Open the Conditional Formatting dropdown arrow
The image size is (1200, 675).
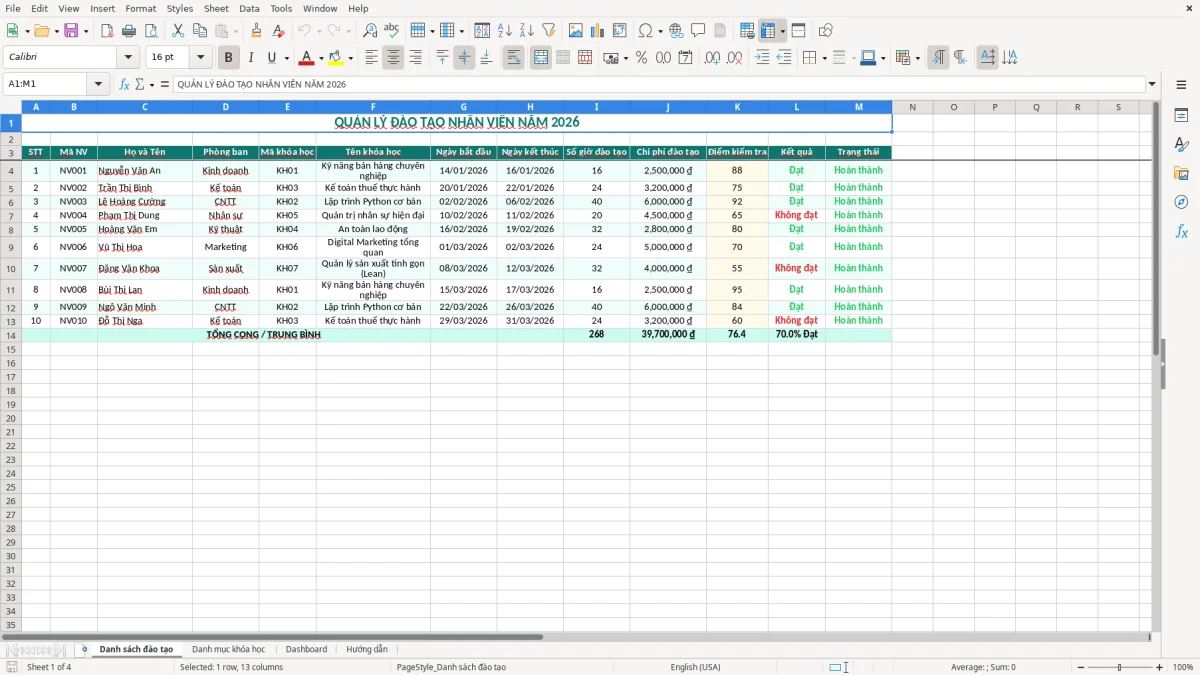pyautogui.click(x=917, y=58)
